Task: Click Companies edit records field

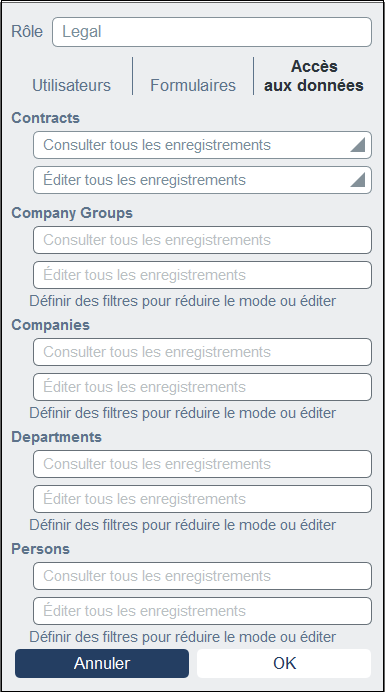Action: [x=202, y=387]
